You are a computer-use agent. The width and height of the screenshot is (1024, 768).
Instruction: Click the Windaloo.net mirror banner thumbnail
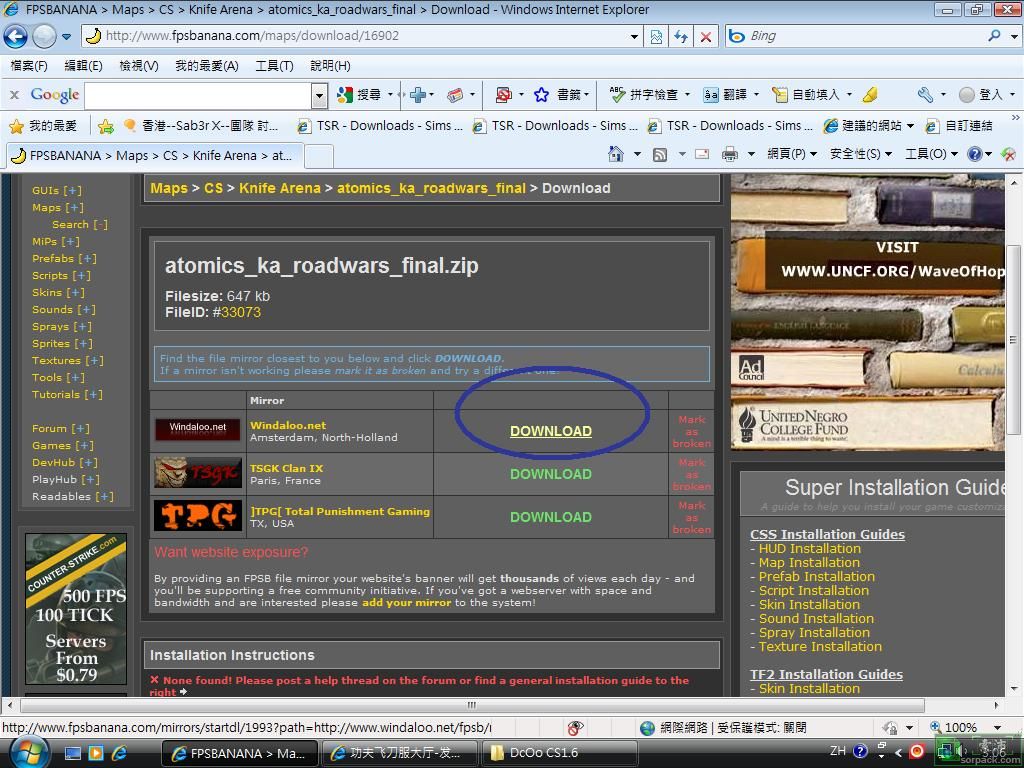click(197, 430)
